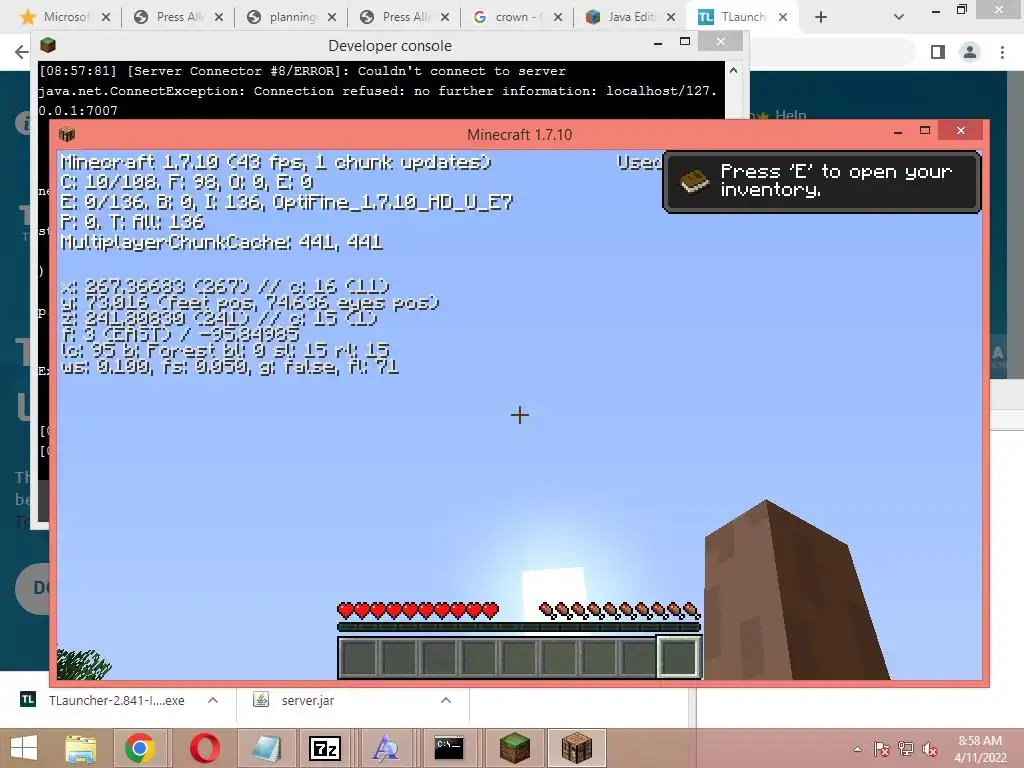Viewport: 1024px width, 768px height.
Task: Select the highlighted last hotbar slot
Action: [x=679, y=657]
